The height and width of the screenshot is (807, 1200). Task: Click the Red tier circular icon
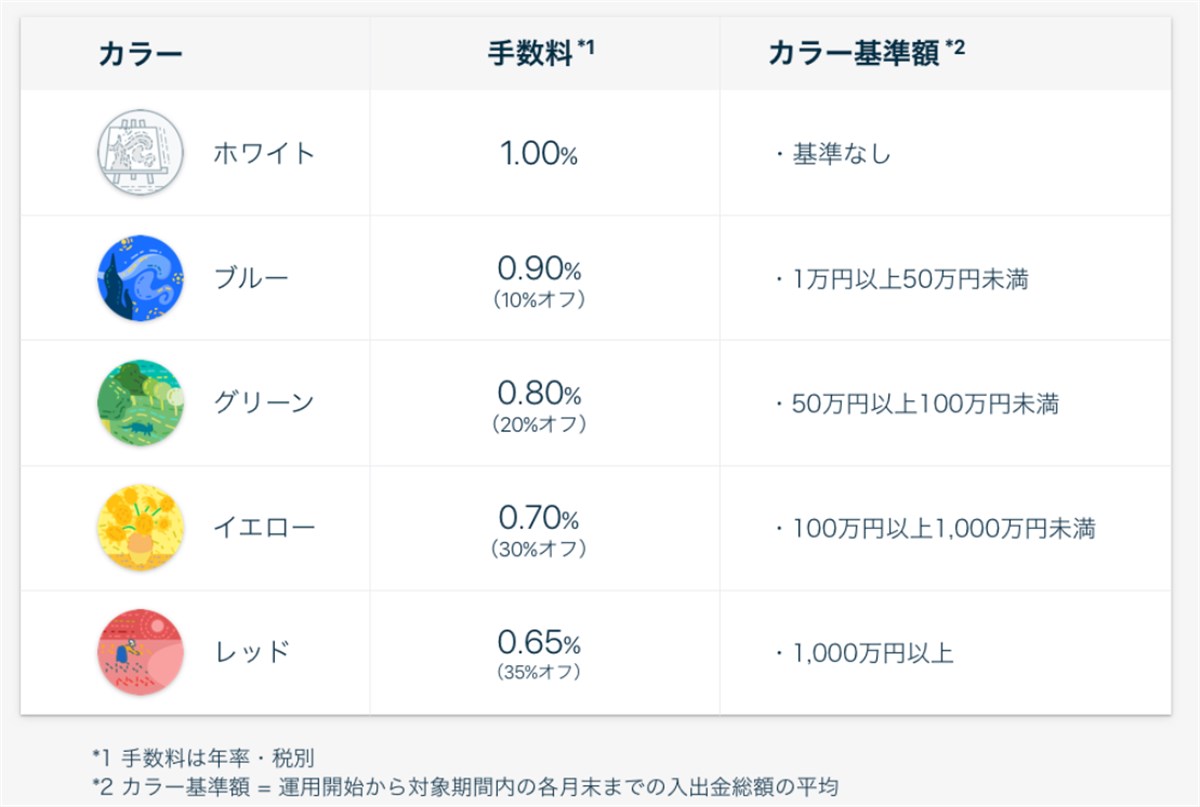click(140, 653)
